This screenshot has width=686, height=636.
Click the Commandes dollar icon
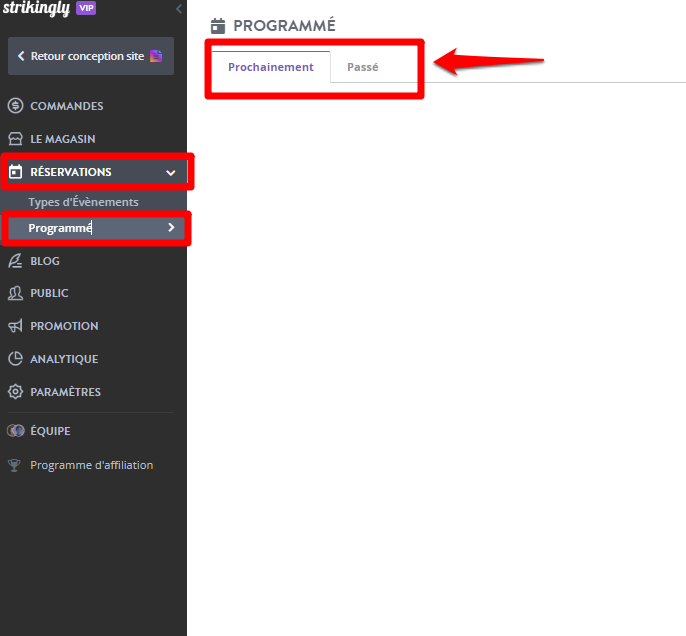(15, 106)
